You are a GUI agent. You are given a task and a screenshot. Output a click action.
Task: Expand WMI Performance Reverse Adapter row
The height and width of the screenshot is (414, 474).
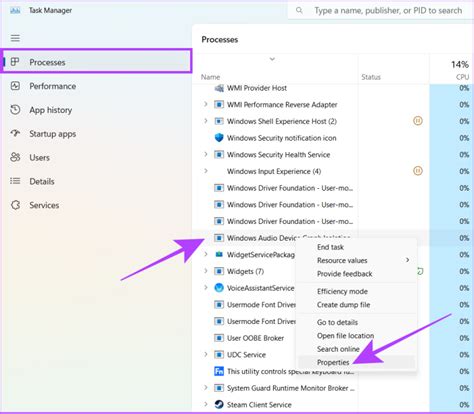[x=206, y=104]
